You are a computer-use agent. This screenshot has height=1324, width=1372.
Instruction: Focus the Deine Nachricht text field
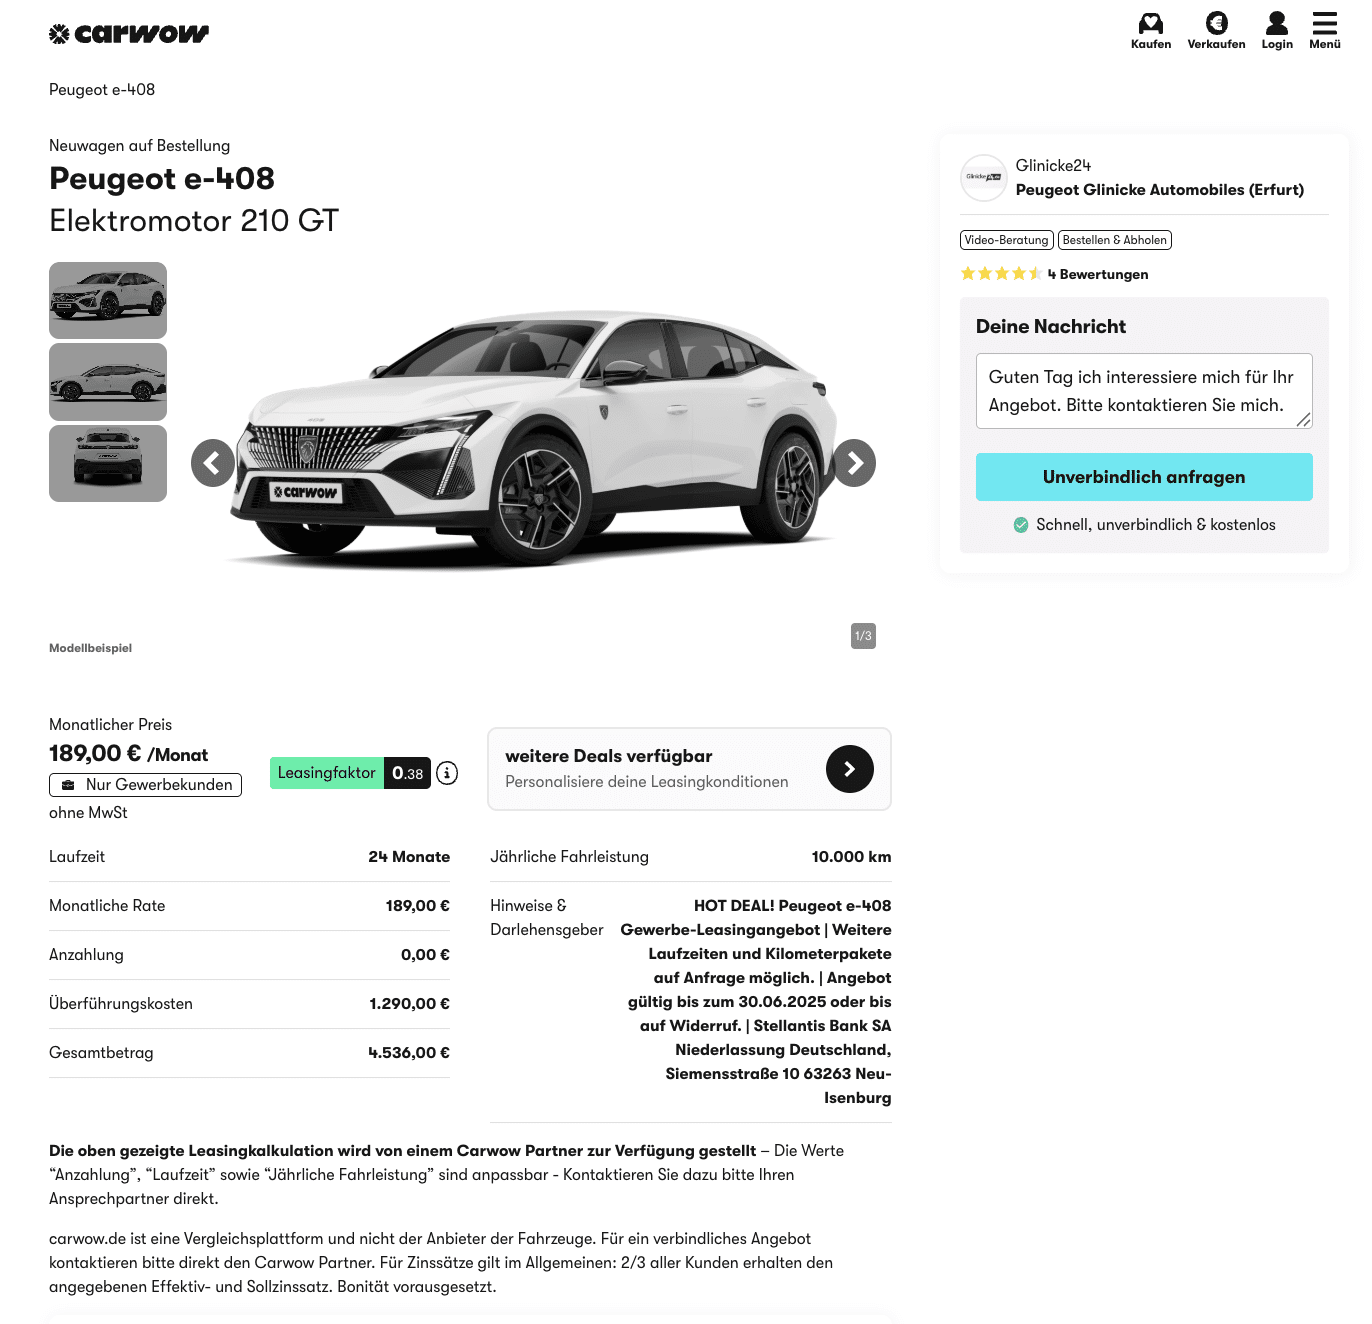(x=1144, y=391)
